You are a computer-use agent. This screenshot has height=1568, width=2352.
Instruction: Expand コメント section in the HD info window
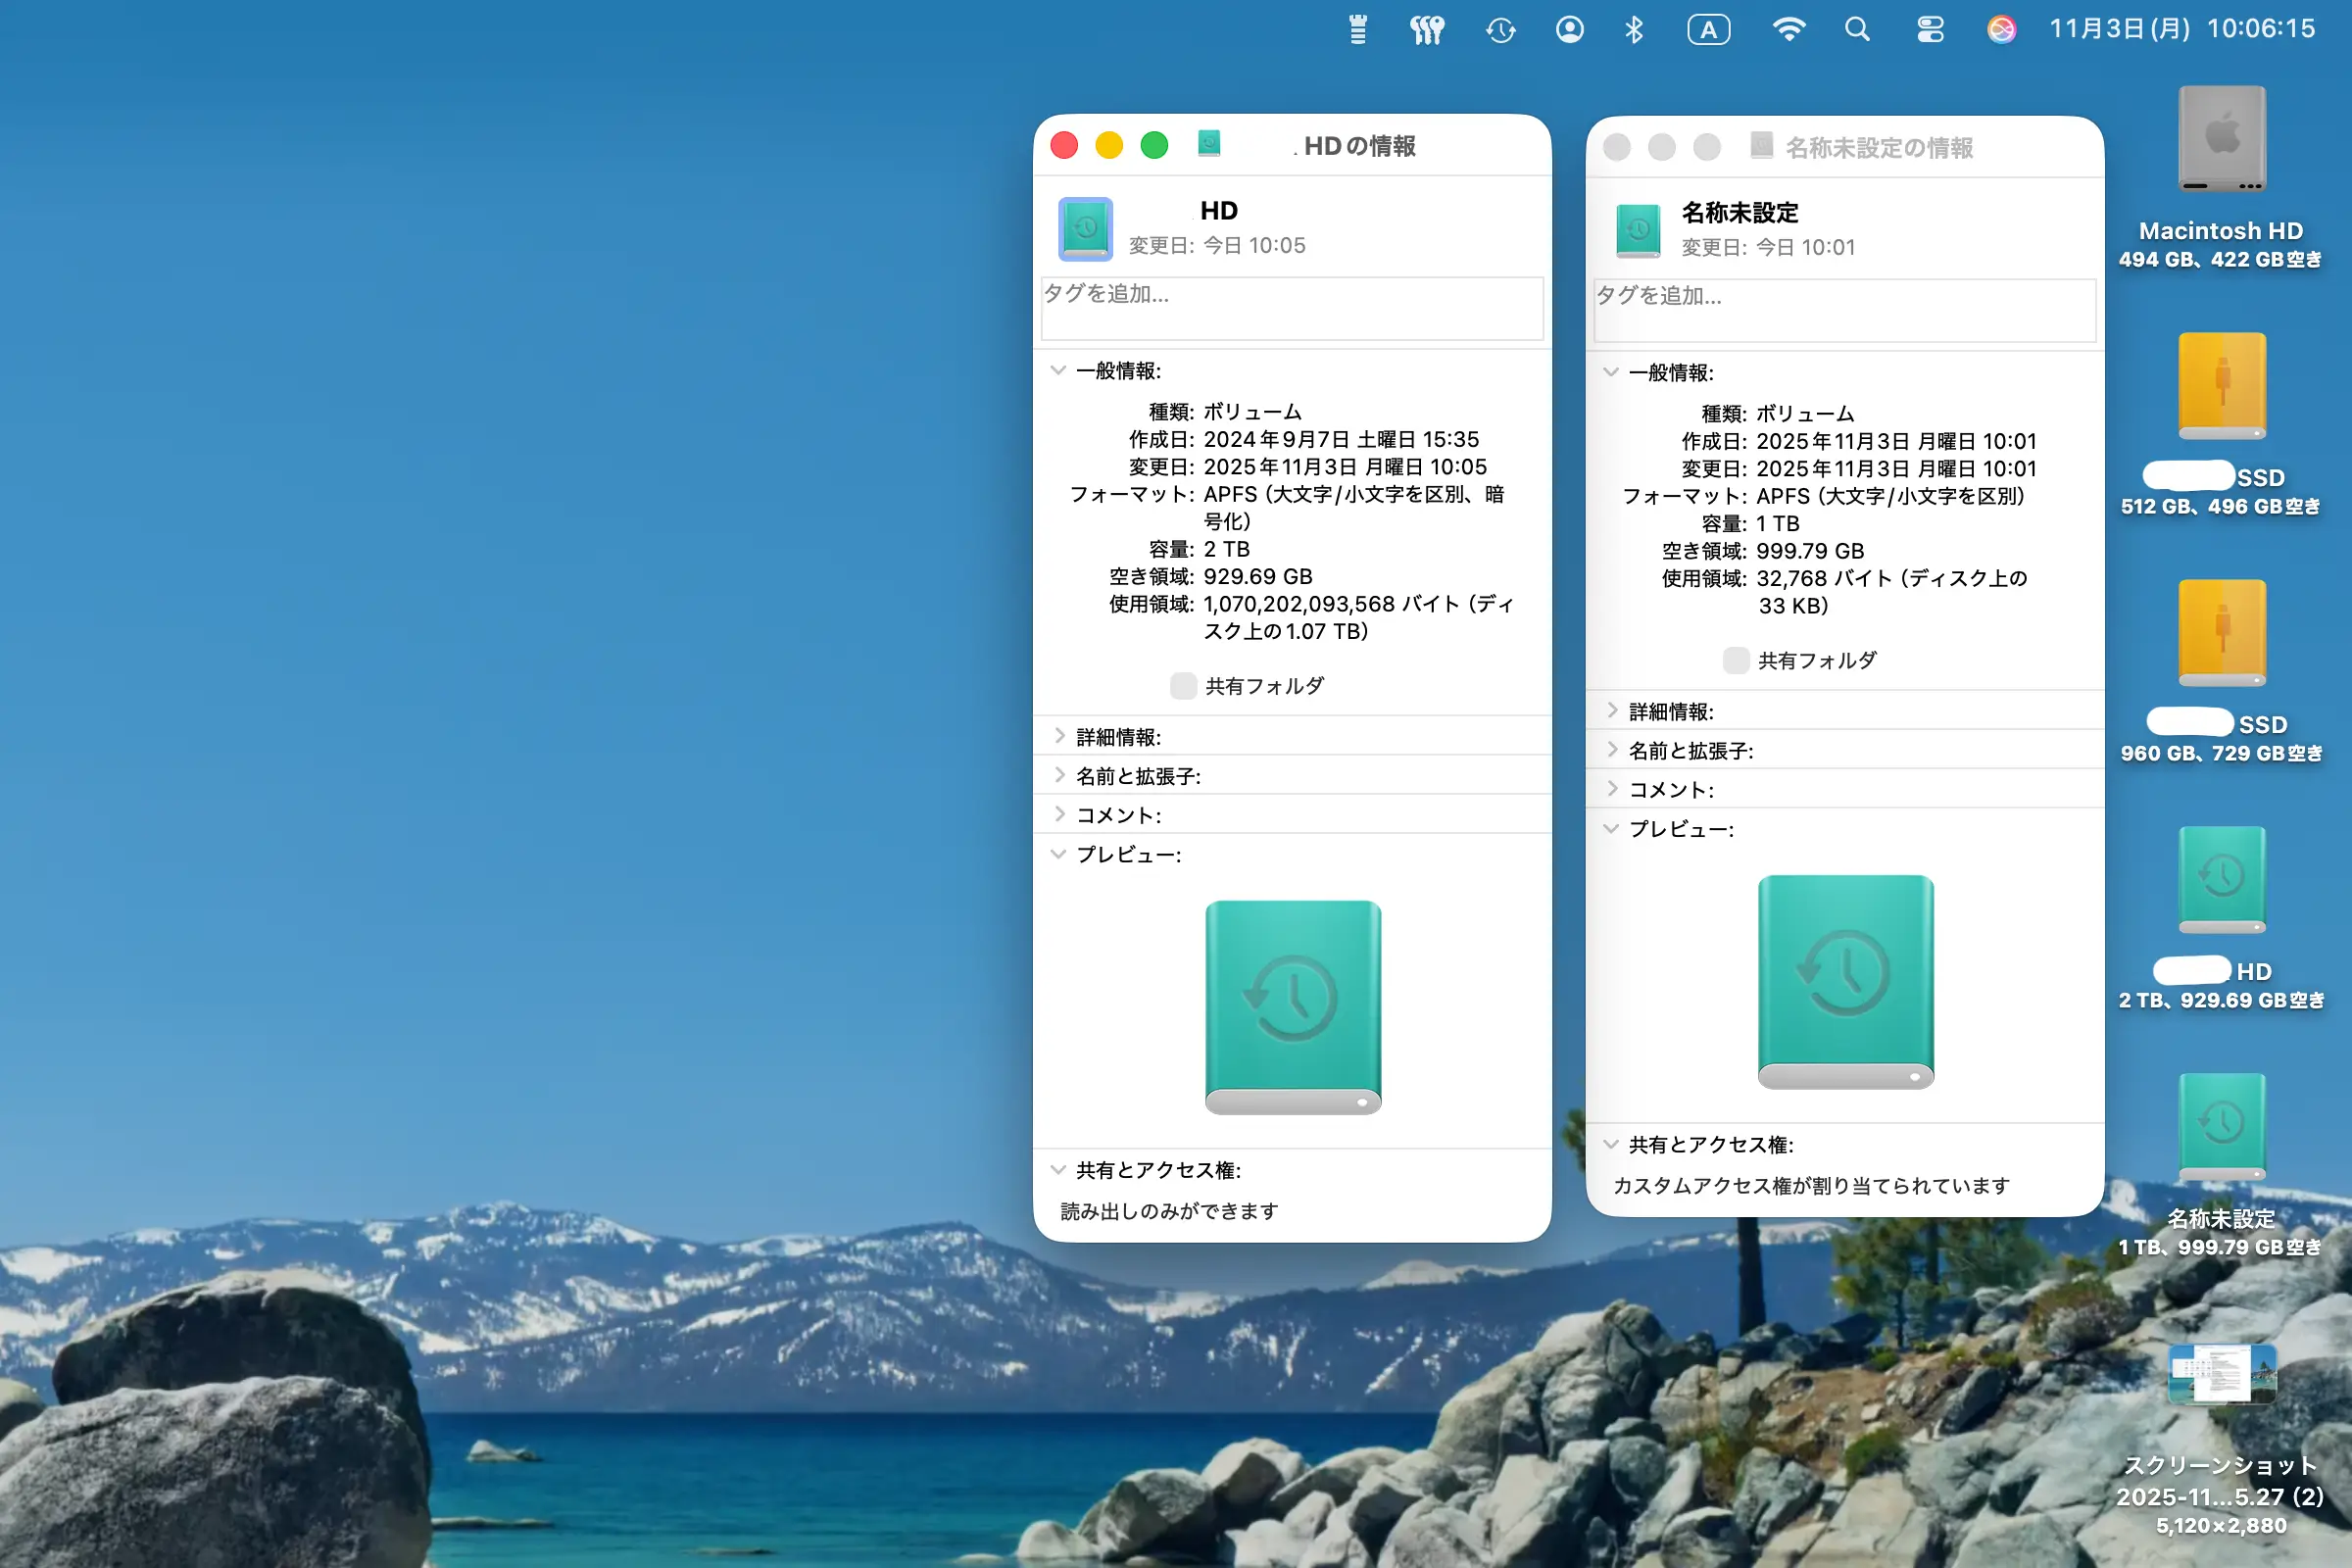pos(1060,815)
